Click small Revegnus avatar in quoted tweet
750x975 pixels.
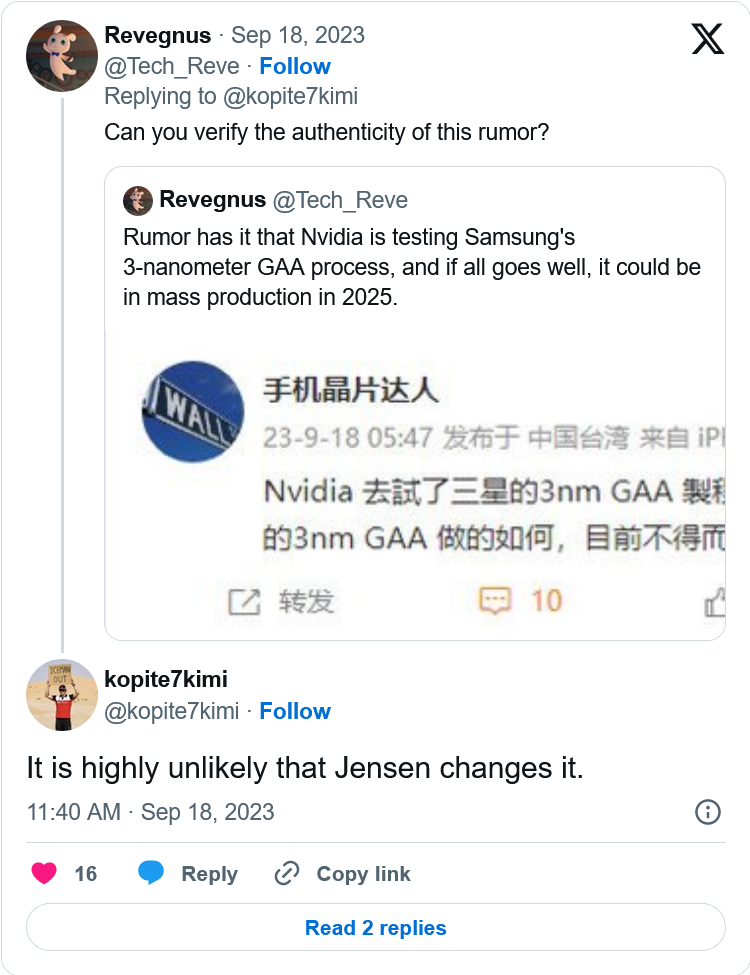pyautogui.click(x=138, y=200)
